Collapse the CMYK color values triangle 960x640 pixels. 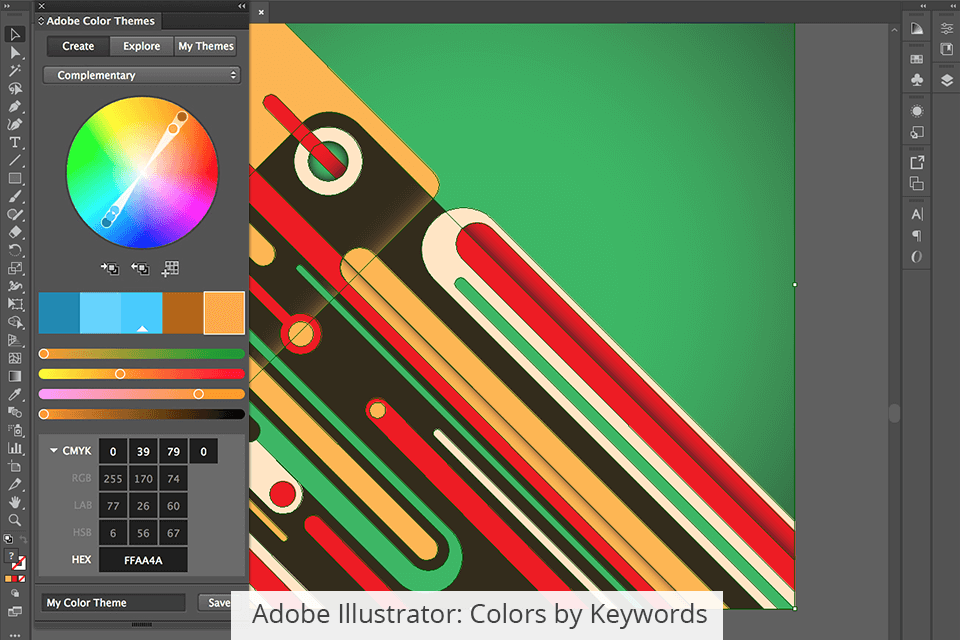[54, 450]
